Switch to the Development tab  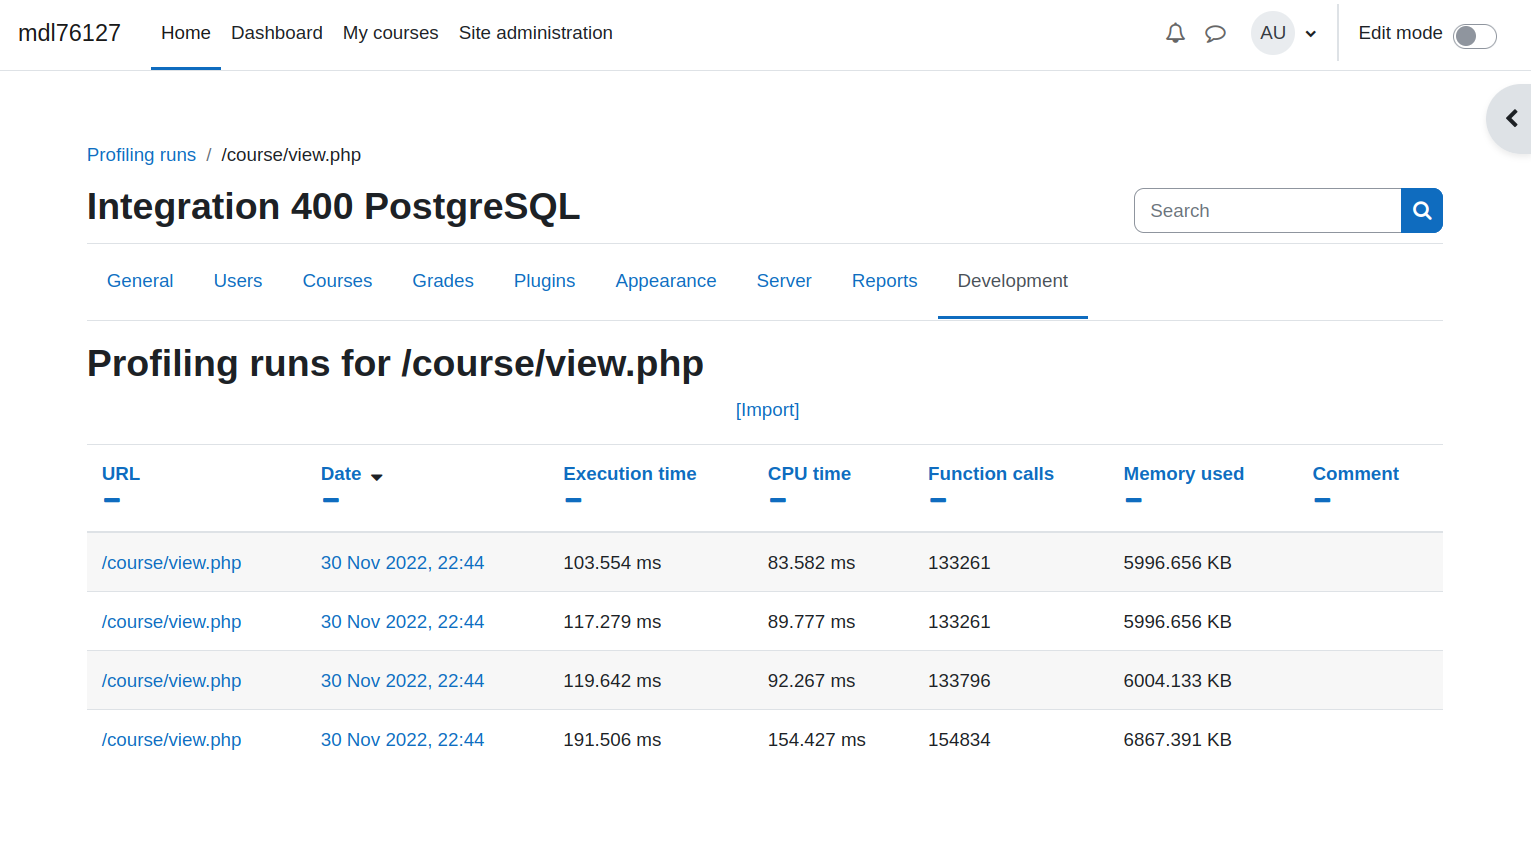[1012, 281]
